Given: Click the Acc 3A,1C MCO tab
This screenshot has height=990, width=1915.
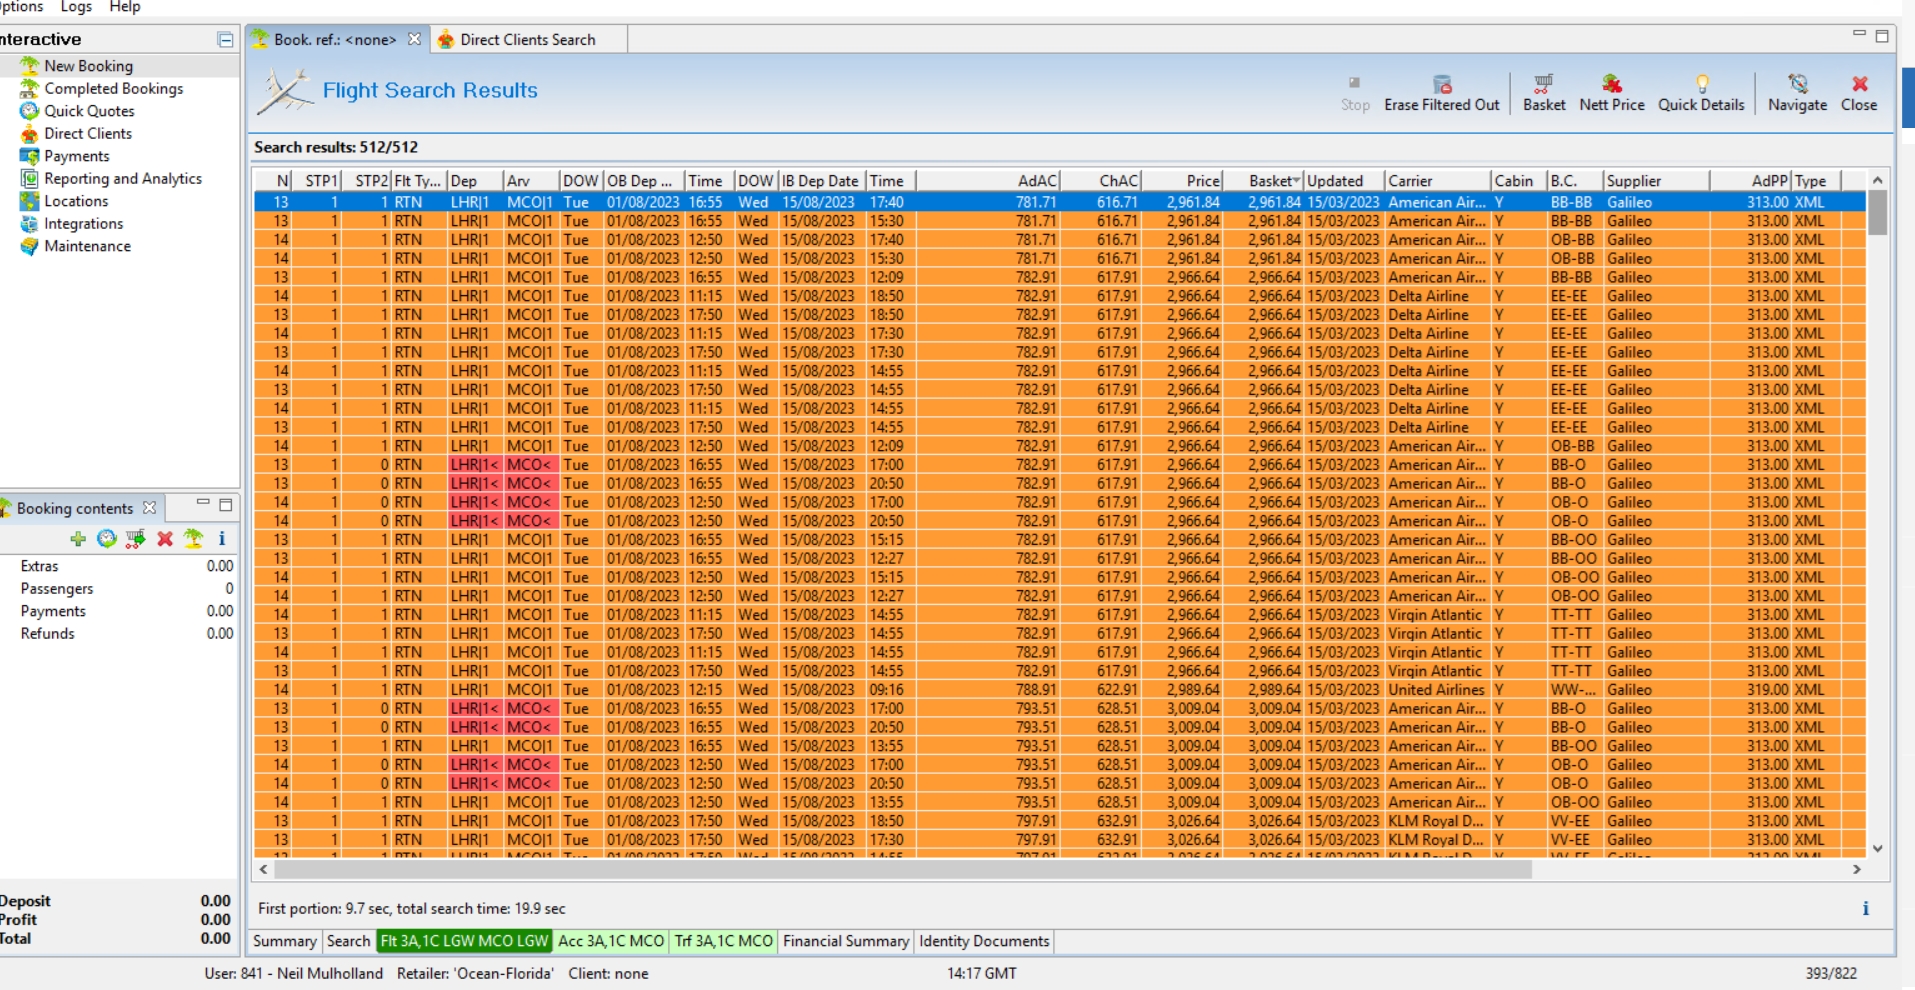Looking at the screenshot, I should (x=610, y=941).
